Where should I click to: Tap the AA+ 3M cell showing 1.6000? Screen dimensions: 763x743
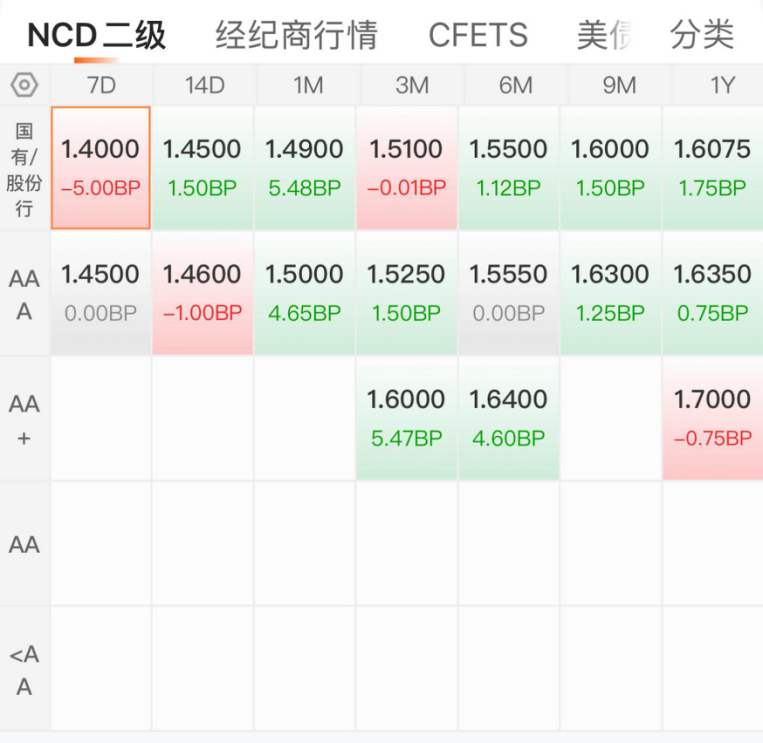(x=406, y=418)
